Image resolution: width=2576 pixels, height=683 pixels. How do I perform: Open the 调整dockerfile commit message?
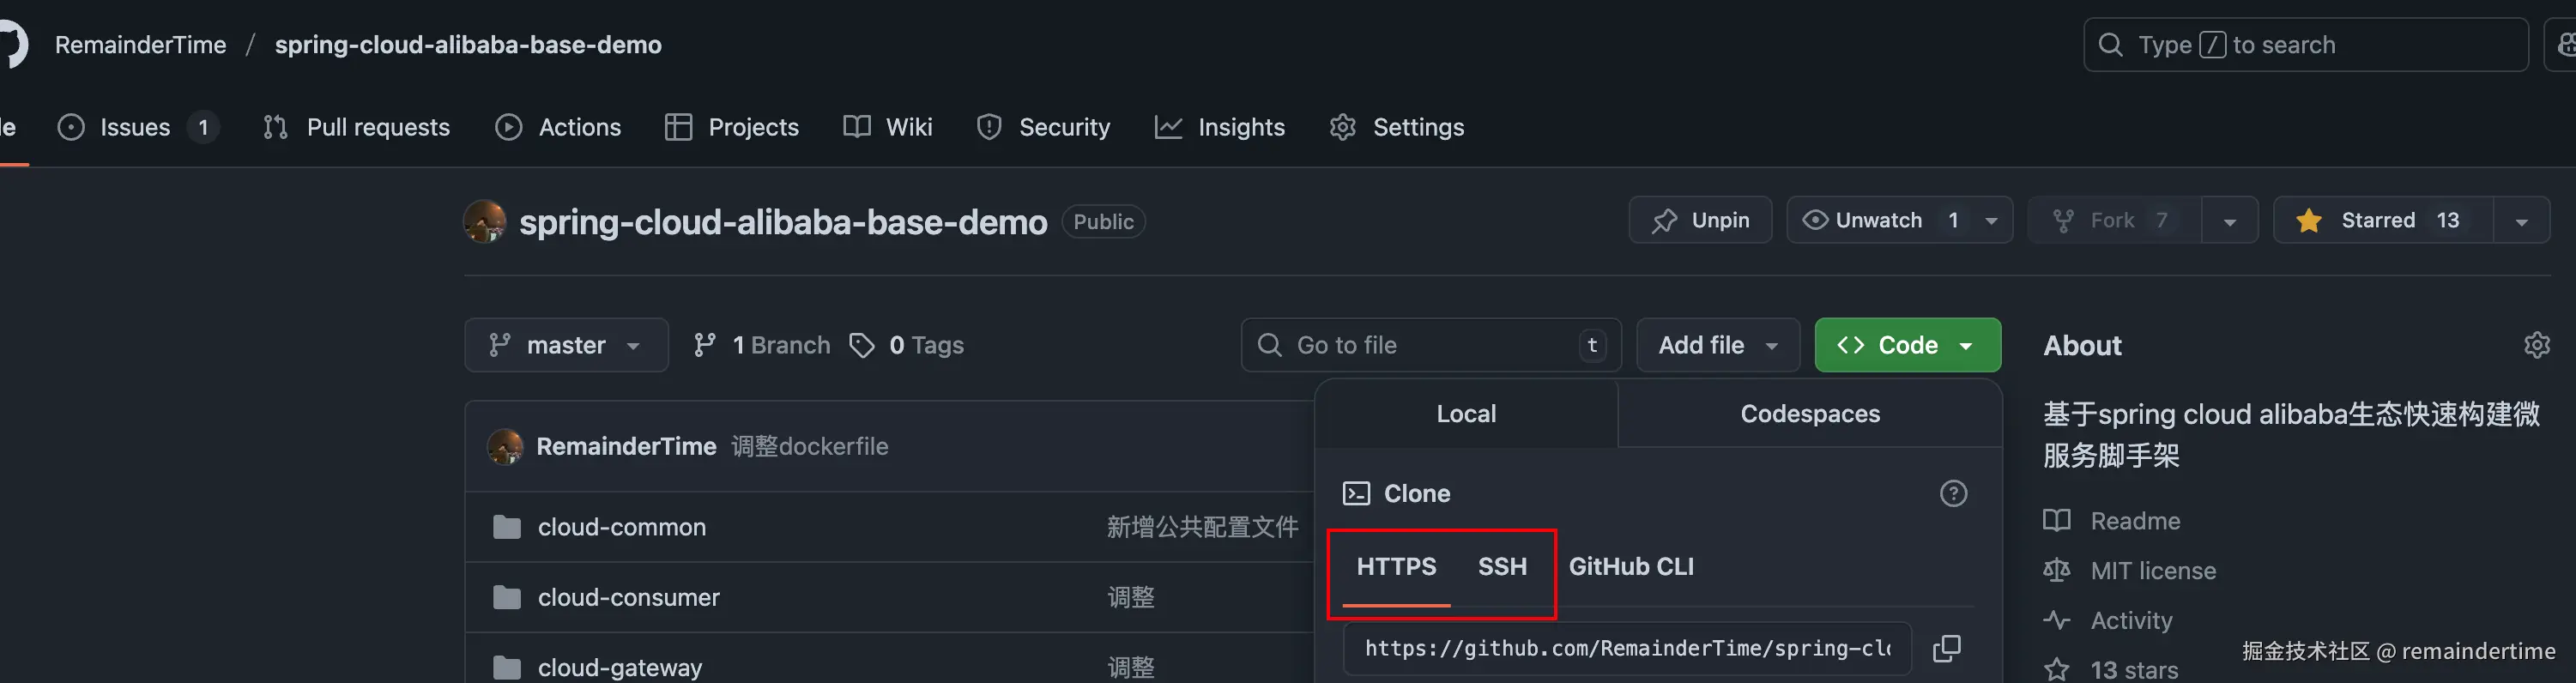[x=809, y=446]
